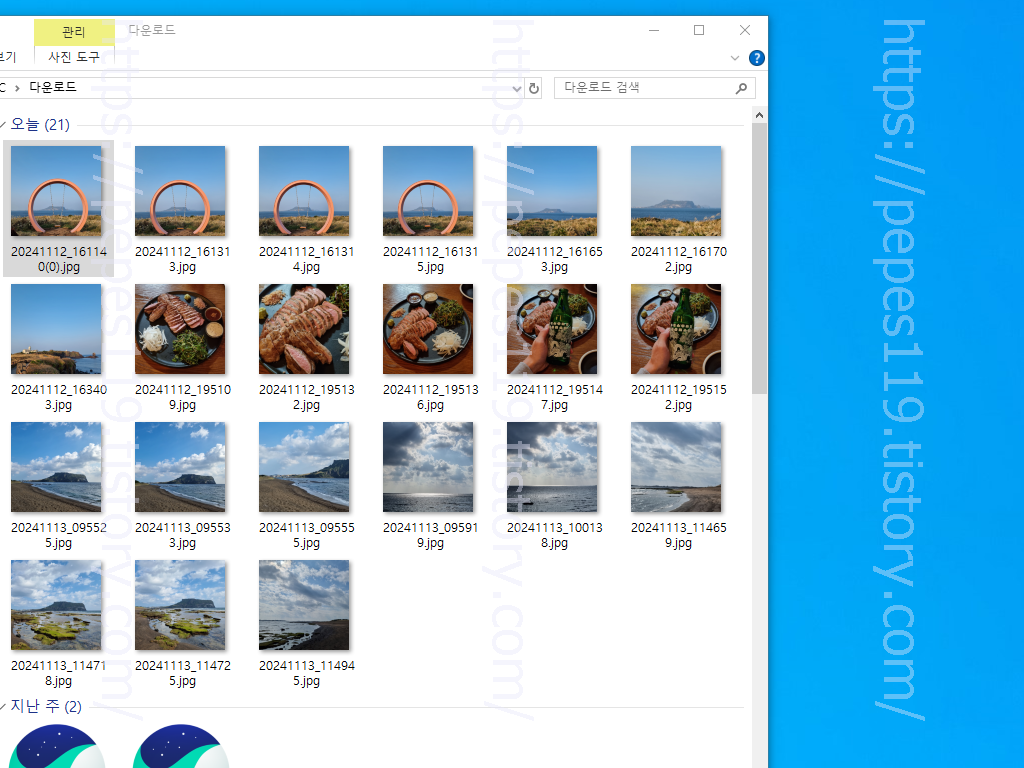Collapse the 지난 주 (2) group

point(3,706)
